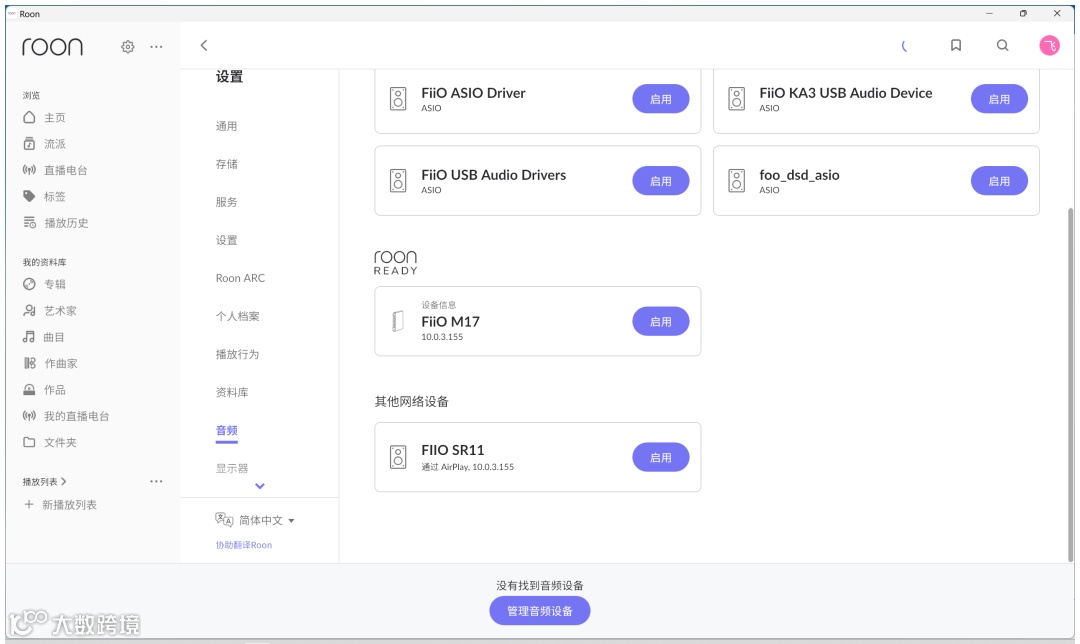
Task: Open 播放行为 playback settings tab
Action: click(237, 354)
